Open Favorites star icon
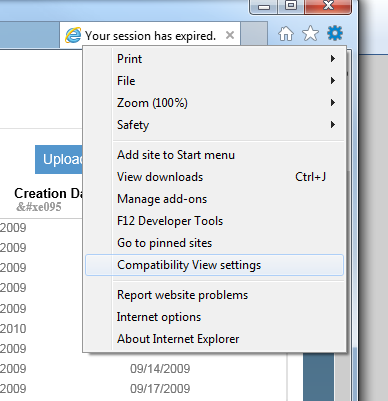The width and height of the screenshot is (388, 401). point(310,33)
